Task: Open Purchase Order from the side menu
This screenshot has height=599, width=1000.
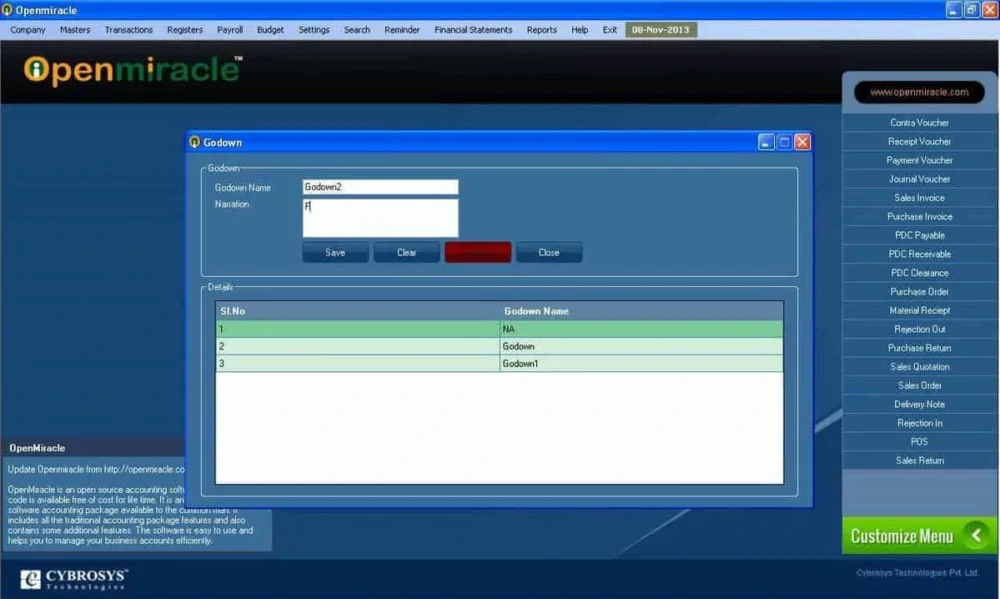Action: 919,292
